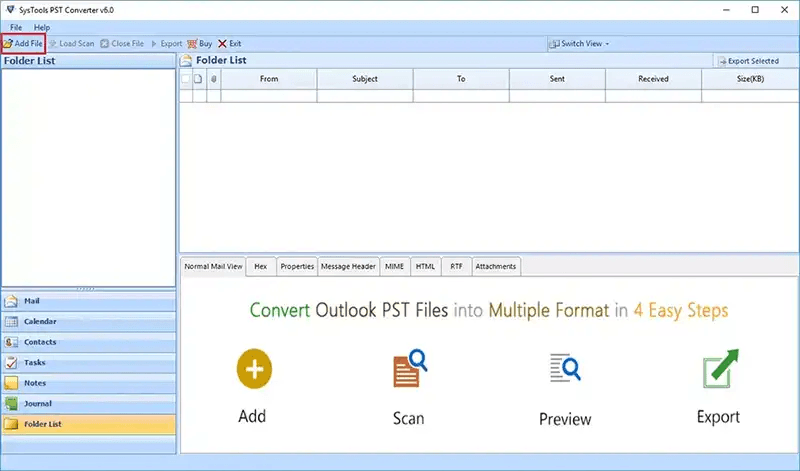Sort by the Received column

(x=653, y=79)
